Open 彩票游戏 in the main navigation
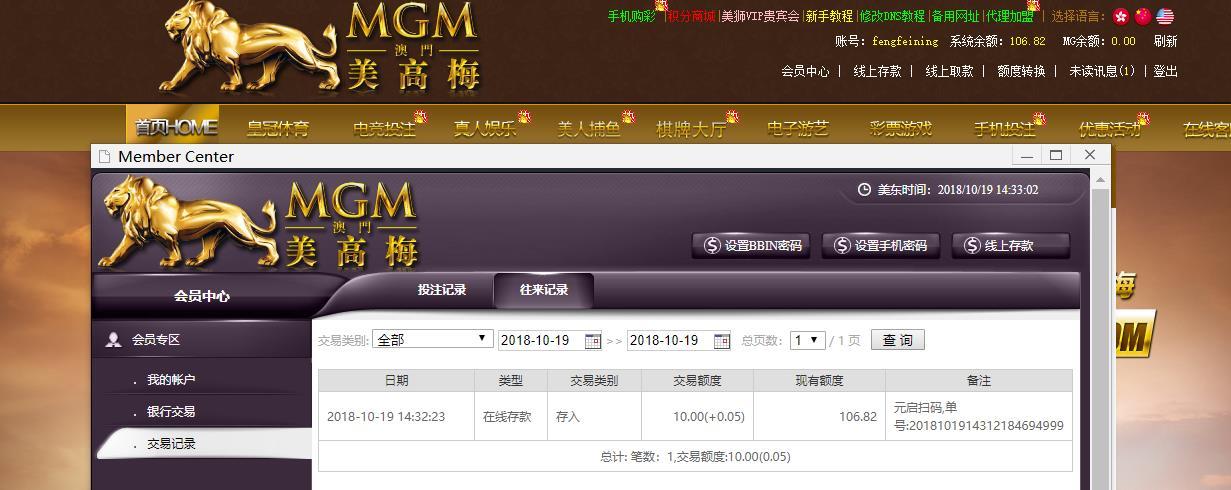Viewport: 1231px width, 490px height. point(901,128)
